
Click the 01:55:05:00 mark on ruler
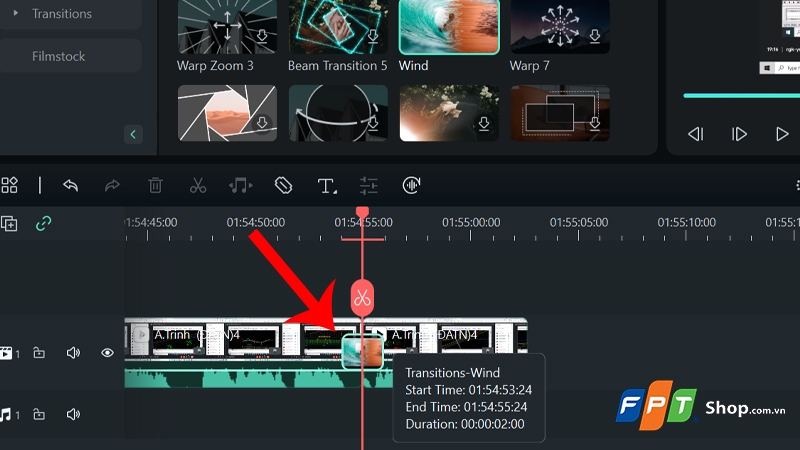coord(579,222)
